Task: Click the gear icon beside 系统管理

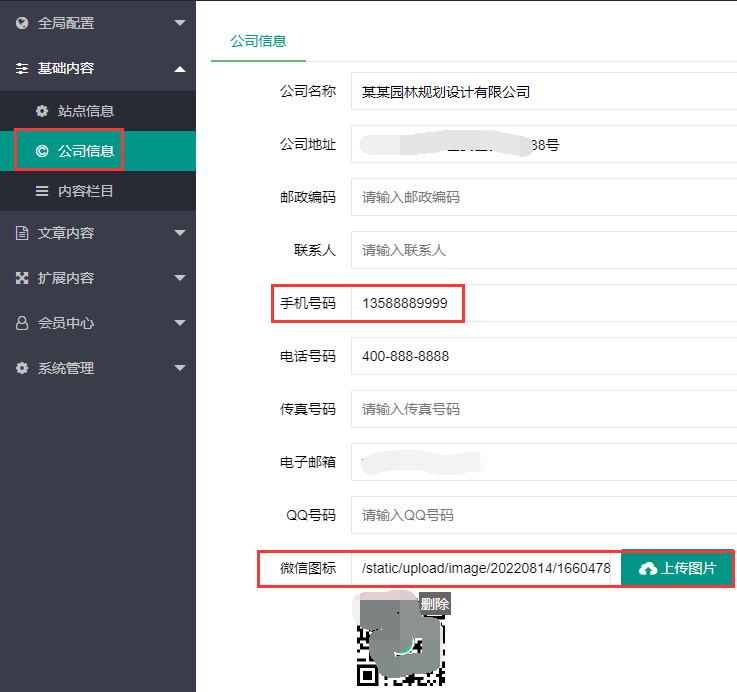Action: coord(22,368)
